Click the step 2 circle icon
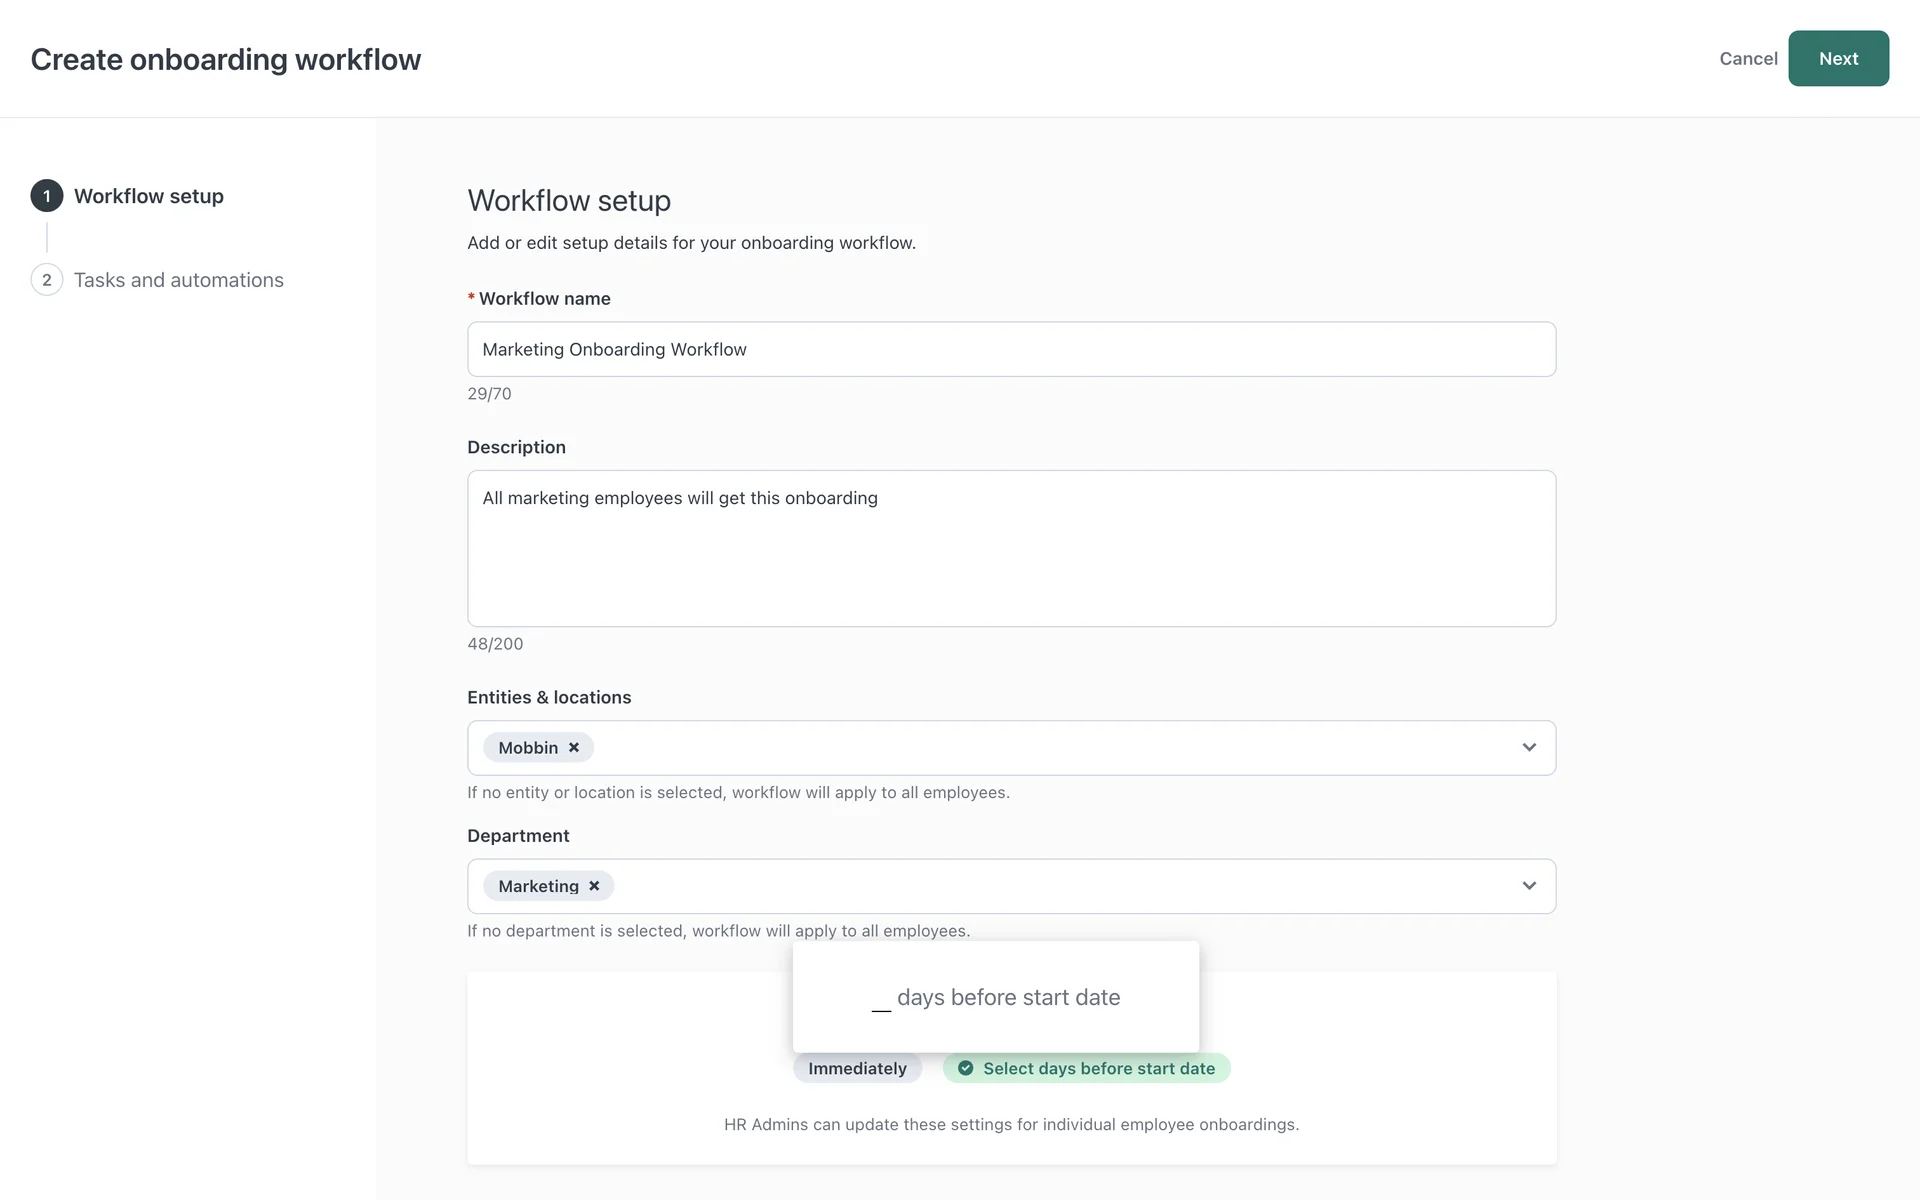1920x1200 pixels. [x=47, y=280]
